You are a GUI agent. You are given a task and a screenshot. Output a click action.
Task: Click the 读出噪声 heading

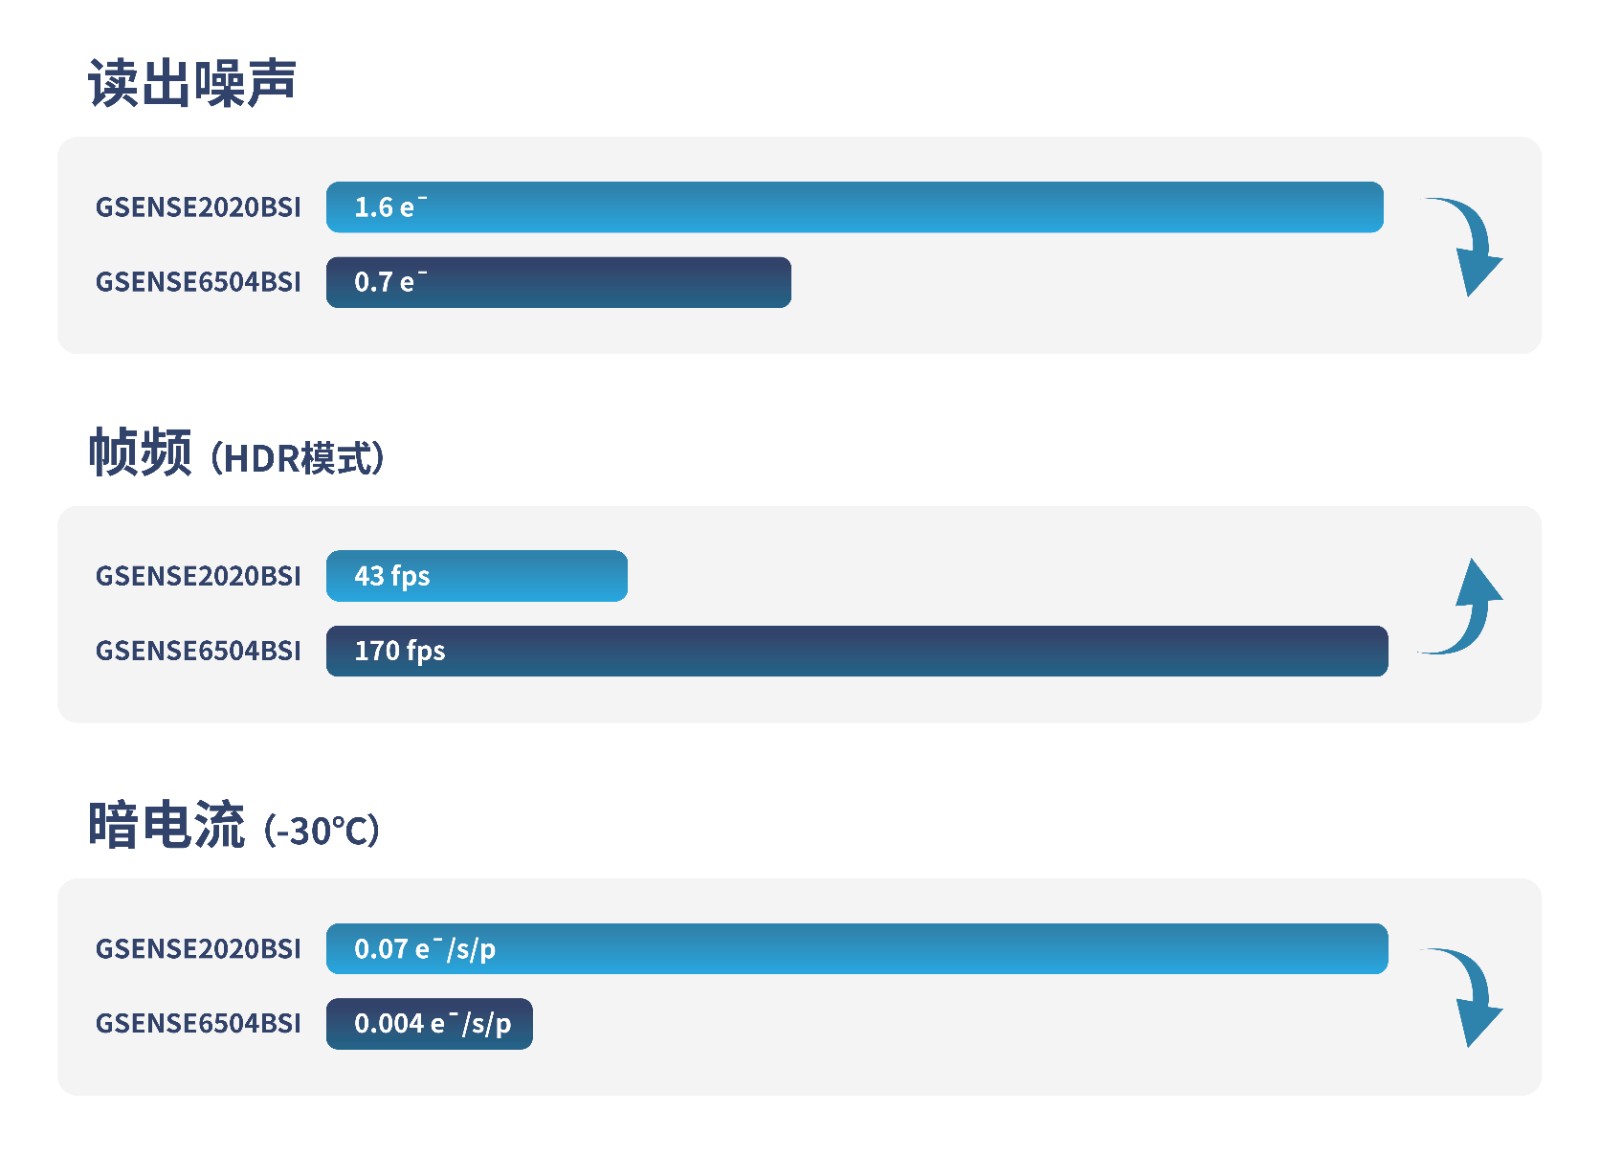[x=192, y=82]
